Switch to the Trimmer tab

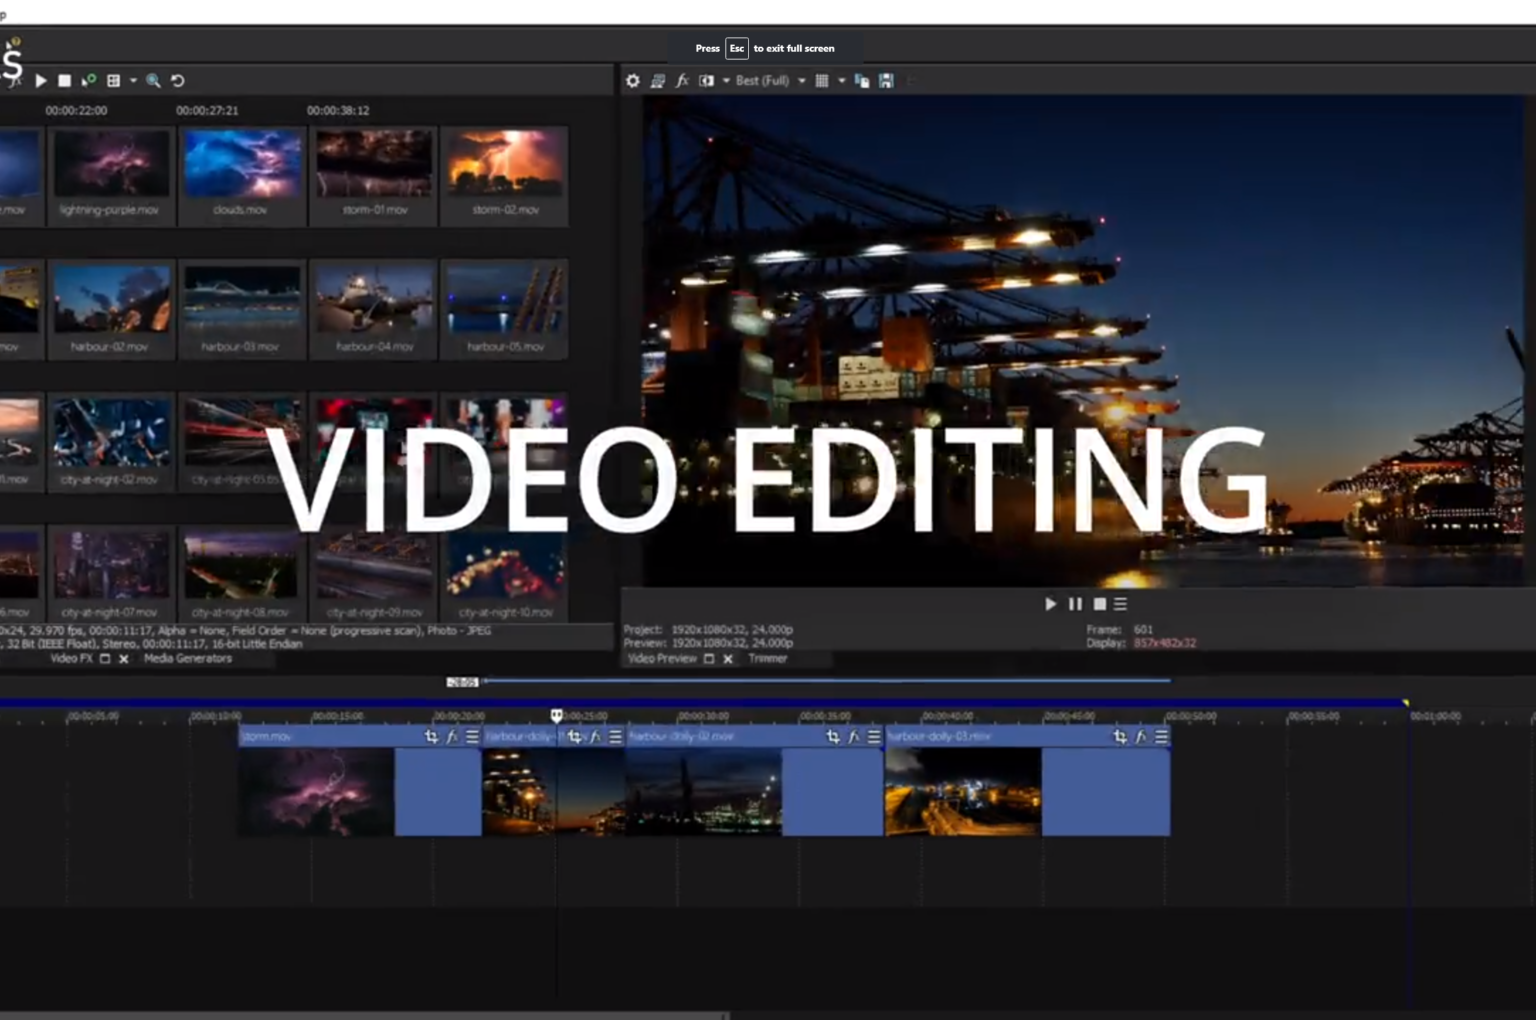point(768,659)
